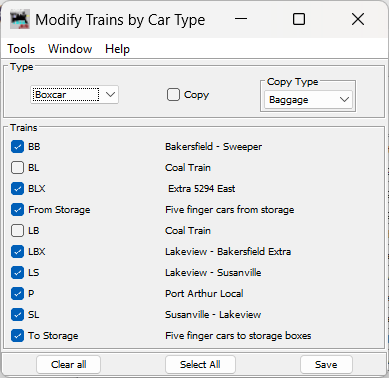The height and width of the screenshot is (378, 389).
Task: Open the Window menu
Action: pos(70,49)
